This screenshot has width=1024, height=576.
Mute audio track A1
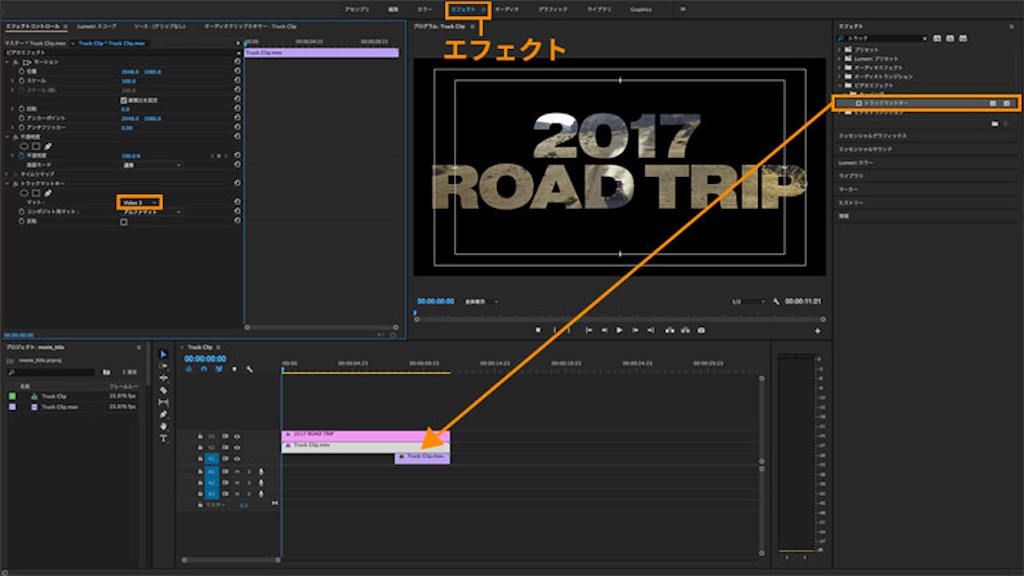pyautogui.click(x=237, y=471)
